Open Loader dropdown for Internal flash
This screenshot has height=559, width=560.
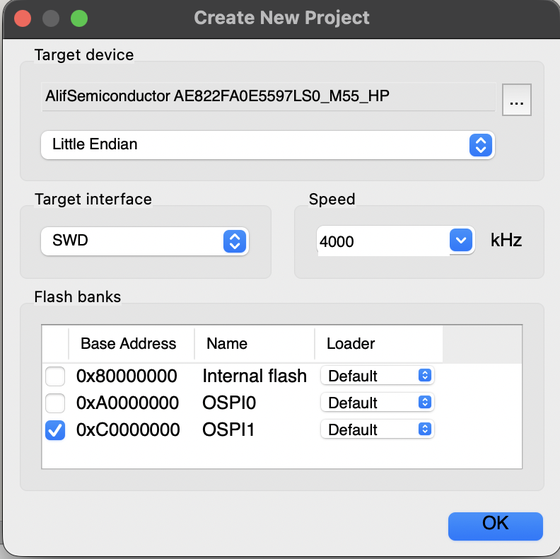[x=377, y=375]
